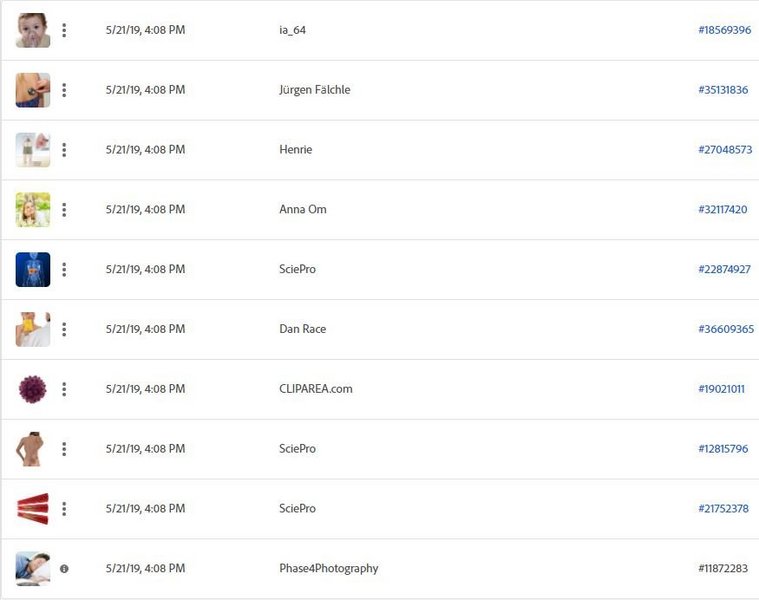Click the purple virus cell thumbnail
Image resolution: width=759 pixels, height=600 pixels.
pos(32,389)
